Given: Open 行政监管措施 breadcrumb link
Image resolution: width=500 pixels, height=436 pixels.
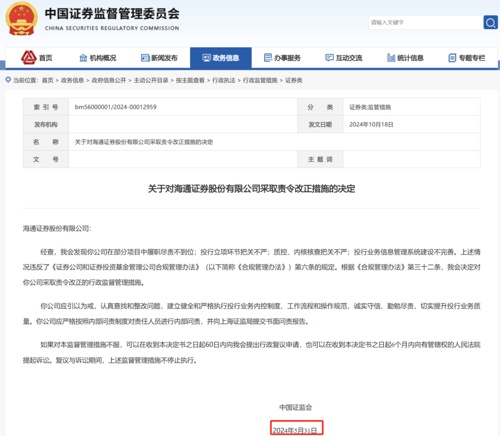Looking at the screenshot, I should coord(260,80).
